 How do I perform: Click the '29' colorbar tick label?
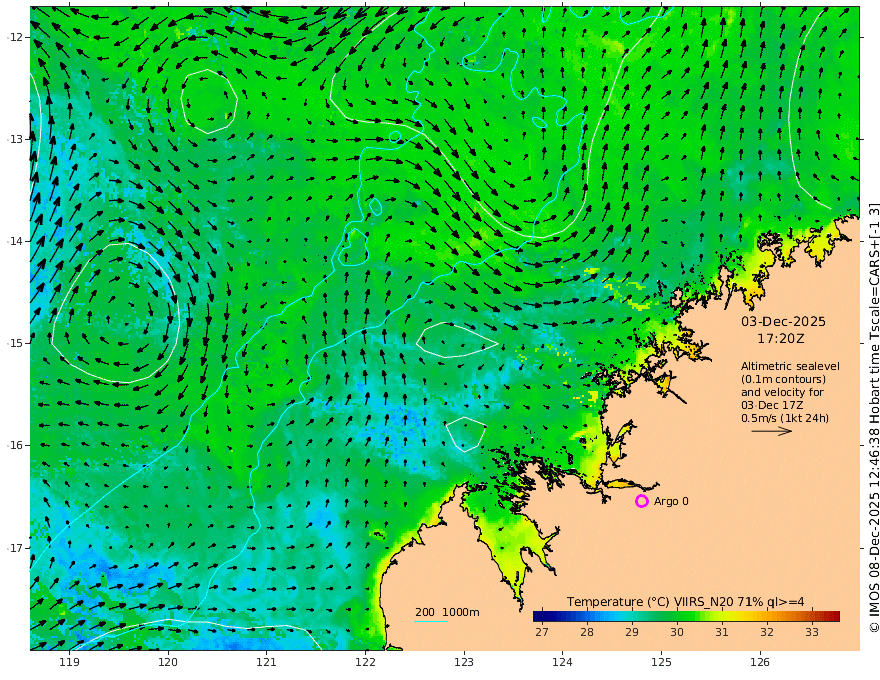[x=632, y=632]
